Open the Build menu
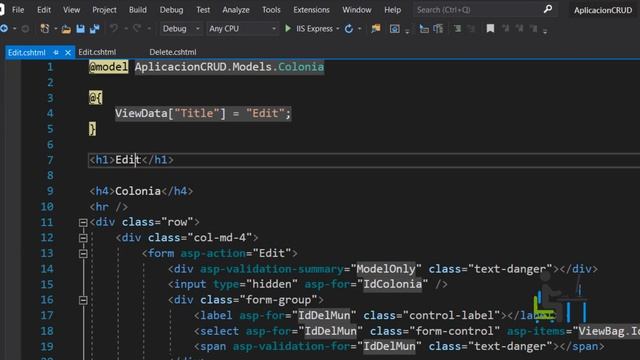 (x=138, y=9)
